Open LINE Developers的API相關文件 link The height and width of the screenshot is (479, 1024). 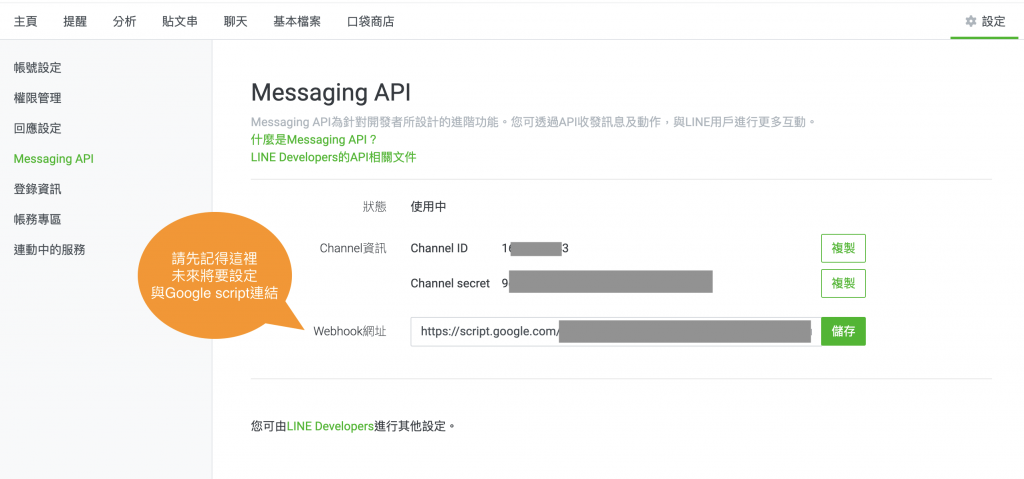334,157
